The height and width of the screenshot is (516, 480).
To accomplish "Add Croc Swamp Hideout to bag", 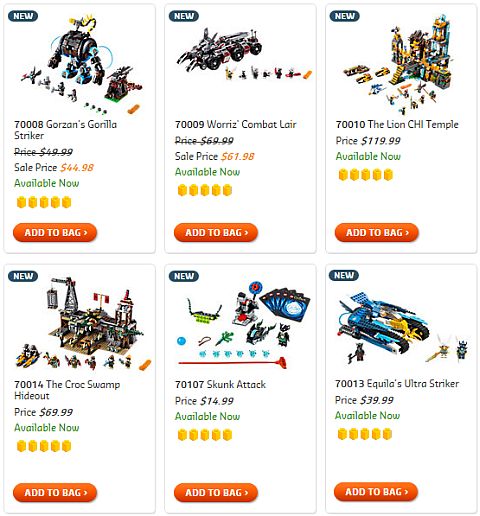I will 55,492.
